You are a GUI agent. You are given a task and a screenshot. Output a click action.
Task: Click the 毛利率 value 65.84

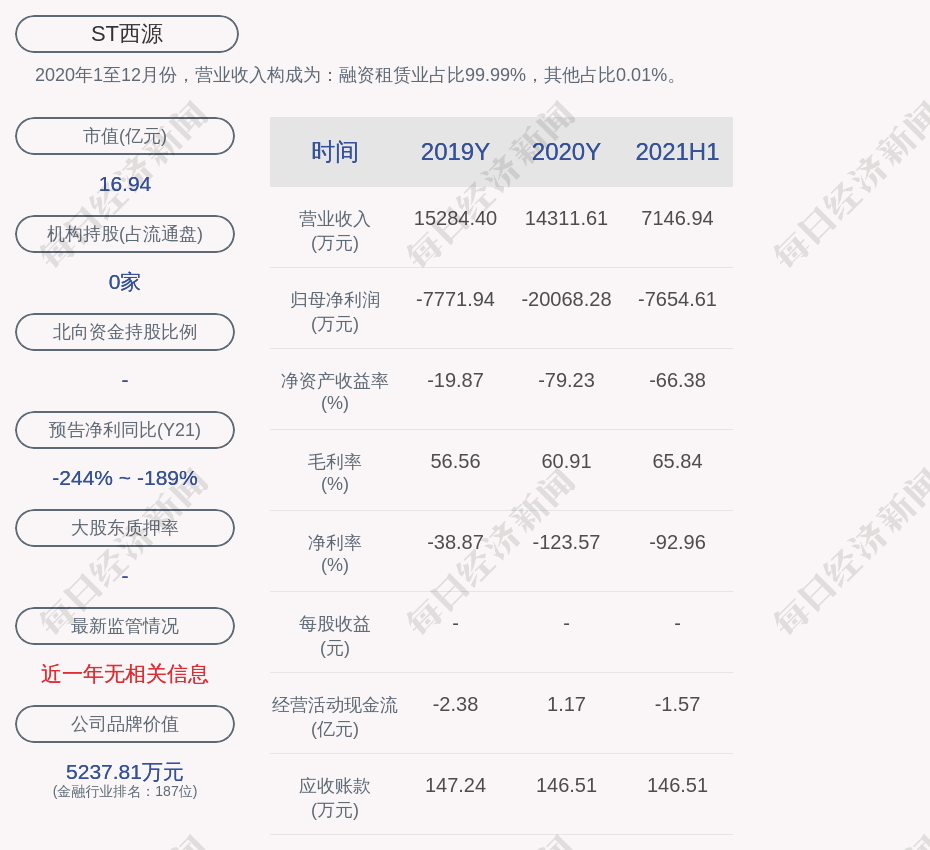(x=677, y=461)
